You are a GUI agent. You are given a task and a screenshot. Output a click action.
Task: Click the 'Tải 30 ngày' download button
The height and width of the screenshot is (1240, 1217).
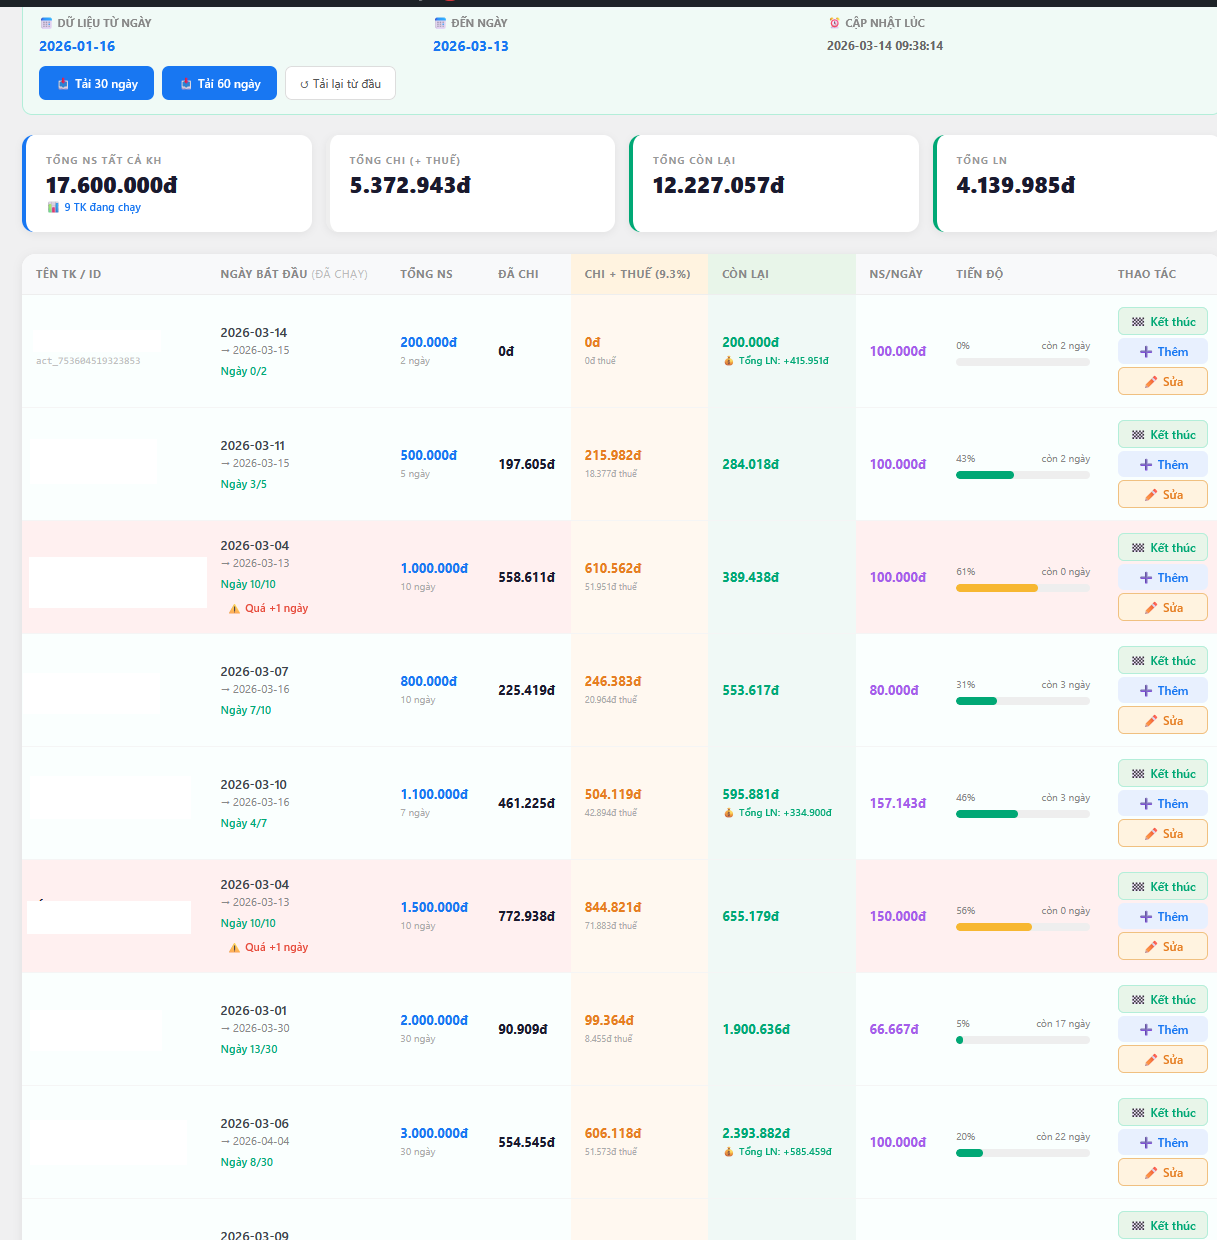click(96, 84)
